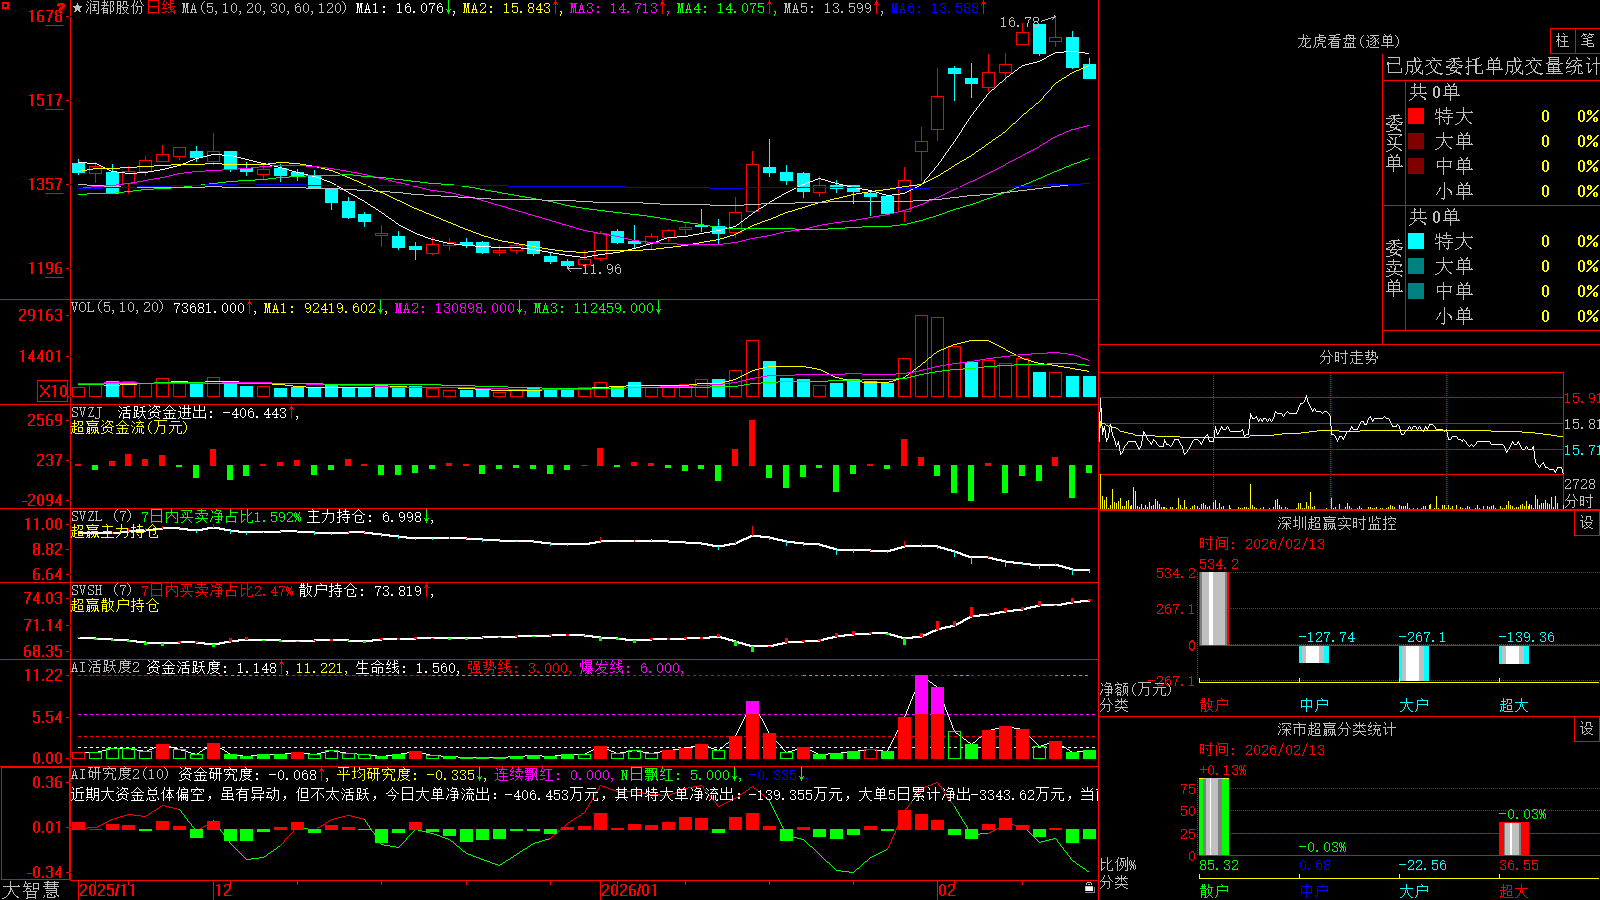
Task: Click the MA3: 14.713 value
Action: pyautogui.click(x=618, y=8)
